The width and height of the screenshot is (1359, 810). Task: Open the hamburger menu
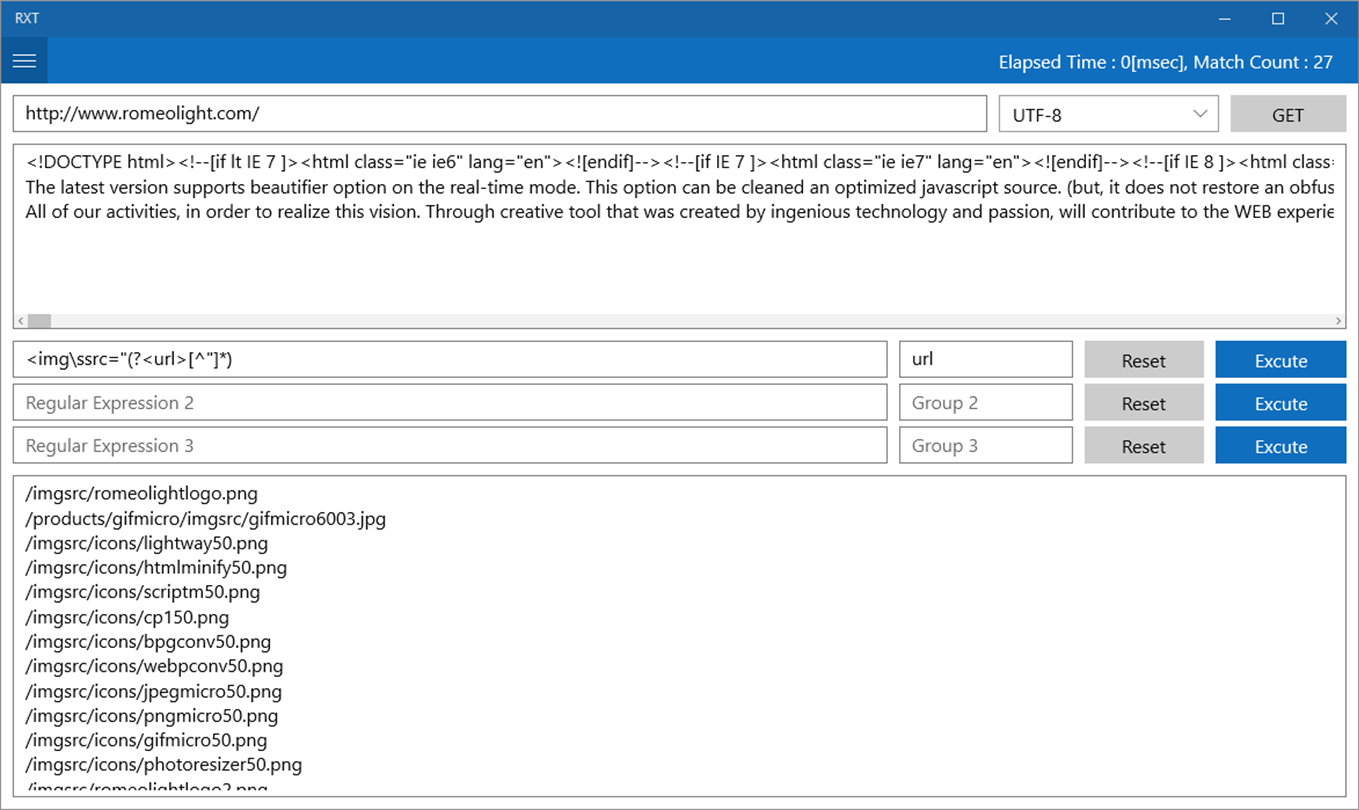point(24,61)
